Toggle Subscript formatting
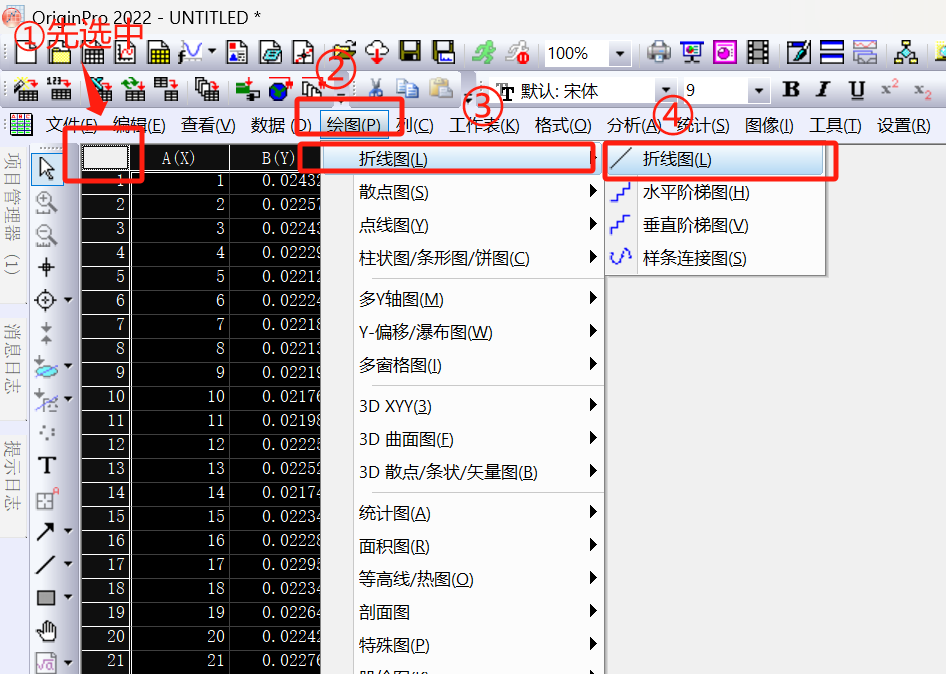This screenshot has height=674, width=946. coord(922,91)
